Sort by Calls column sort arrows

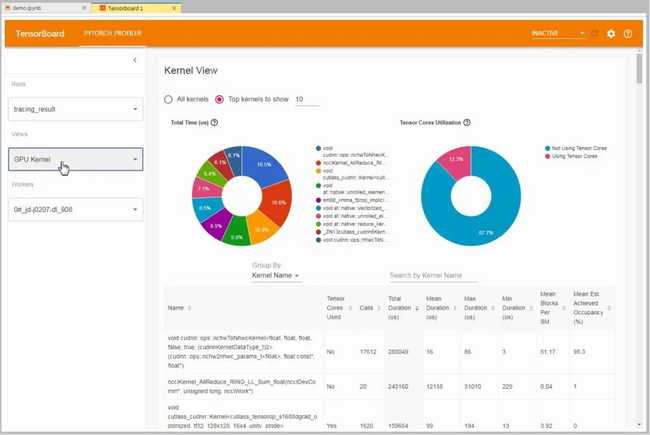pos(374,308)
